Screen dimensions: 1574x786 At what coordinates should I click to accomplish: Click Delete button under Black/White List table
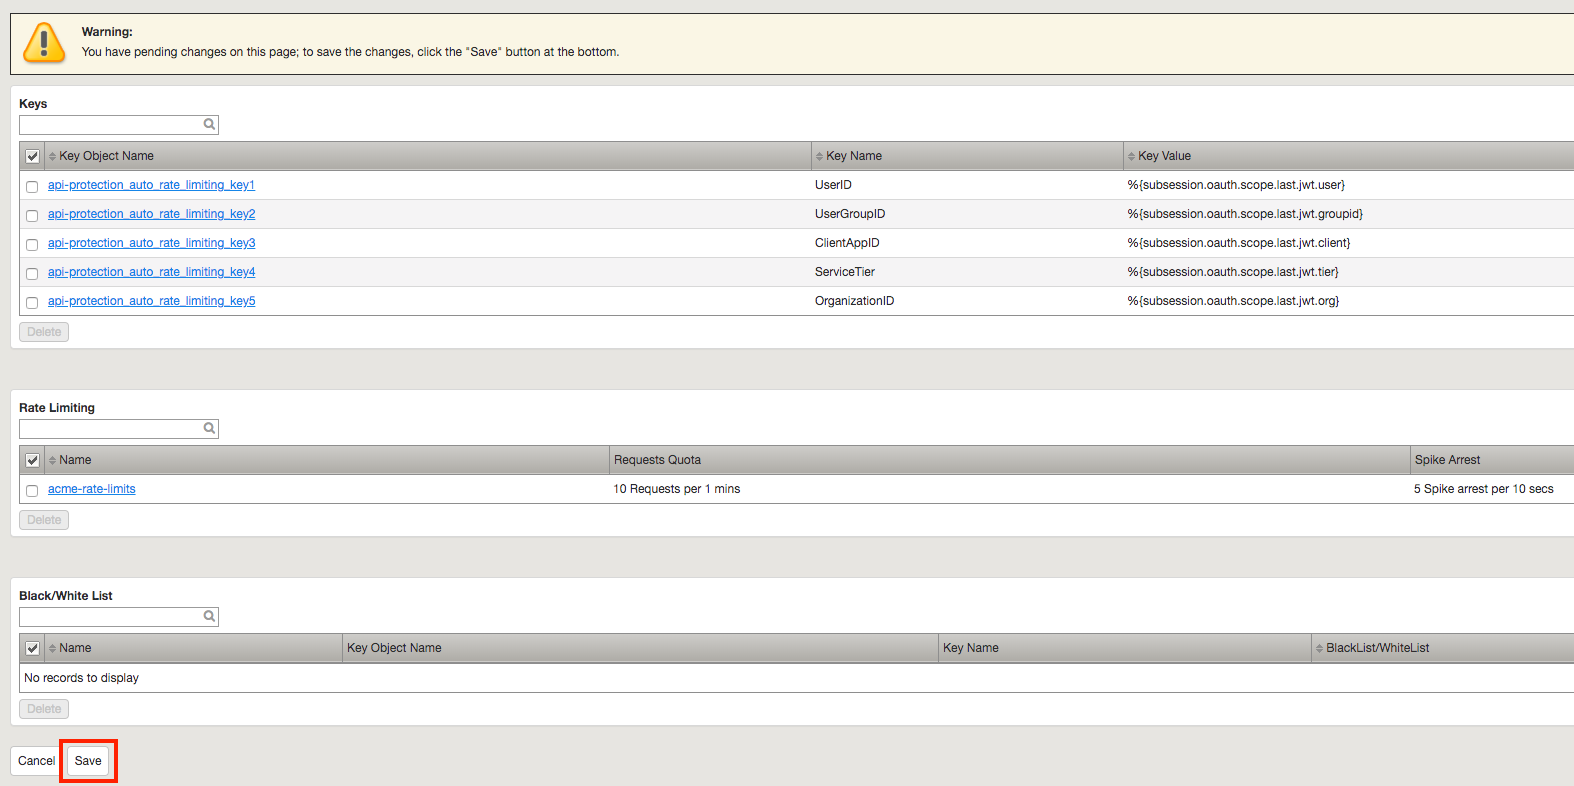click(44, 709)
